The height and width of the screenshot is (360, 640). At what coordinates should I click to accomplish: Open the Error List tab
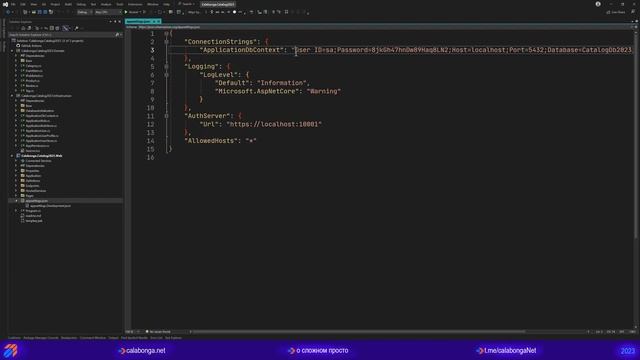156,338
